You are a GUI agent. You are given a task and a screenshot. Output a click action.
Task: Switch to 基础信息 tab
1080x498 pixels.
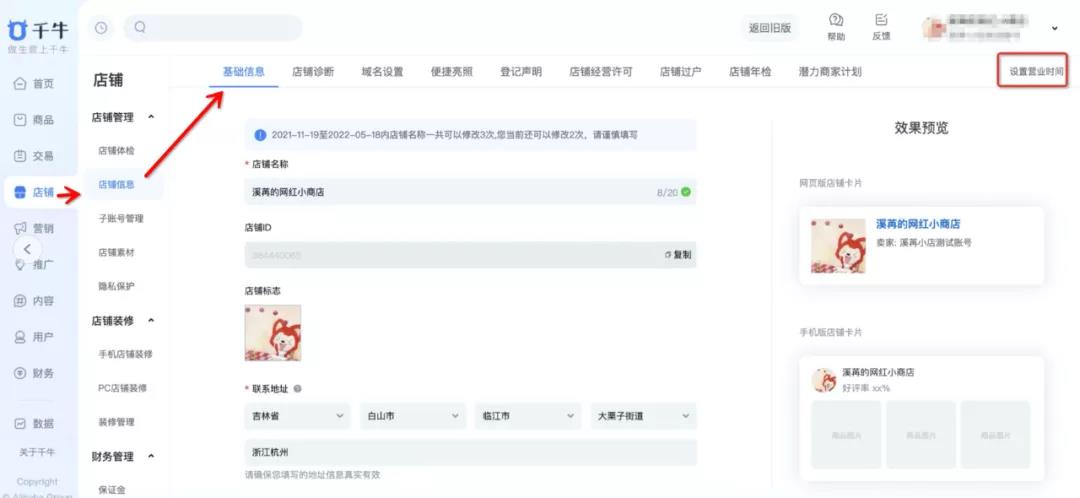coord(244,72)
